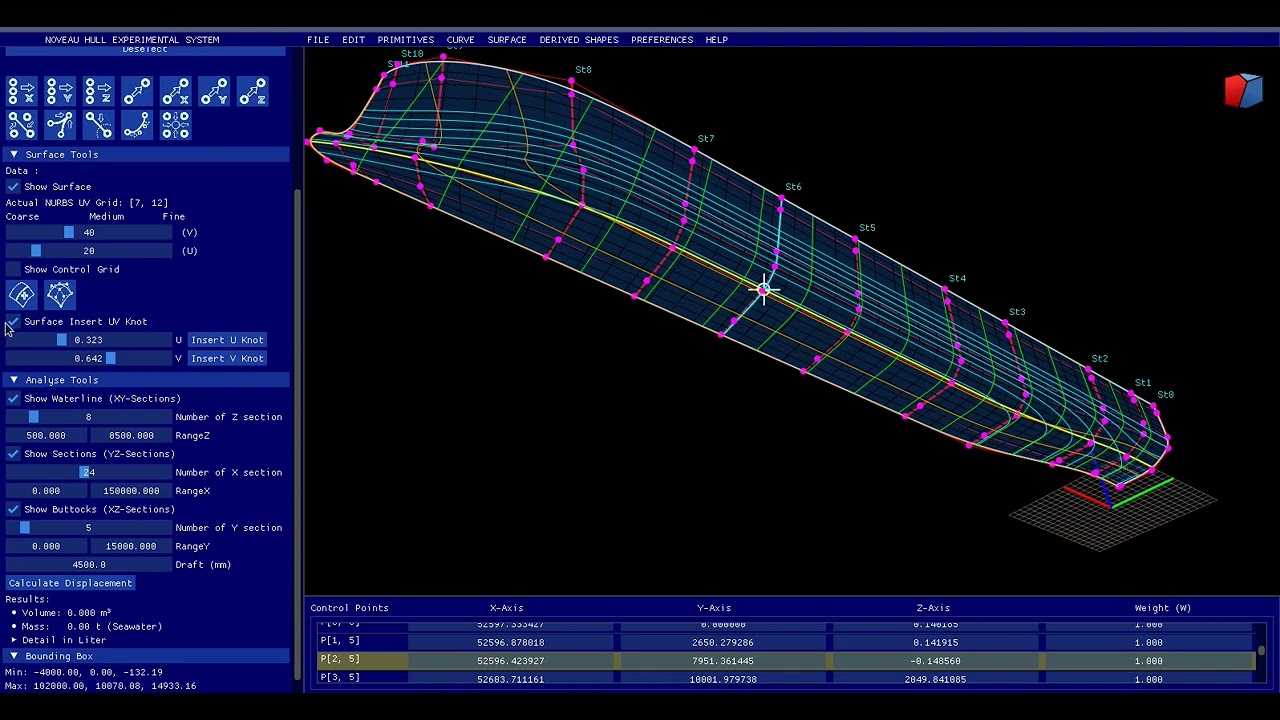Open the SURFACE menu
Viewport: 1280px width, 720px height.
[x=507, y=40]
